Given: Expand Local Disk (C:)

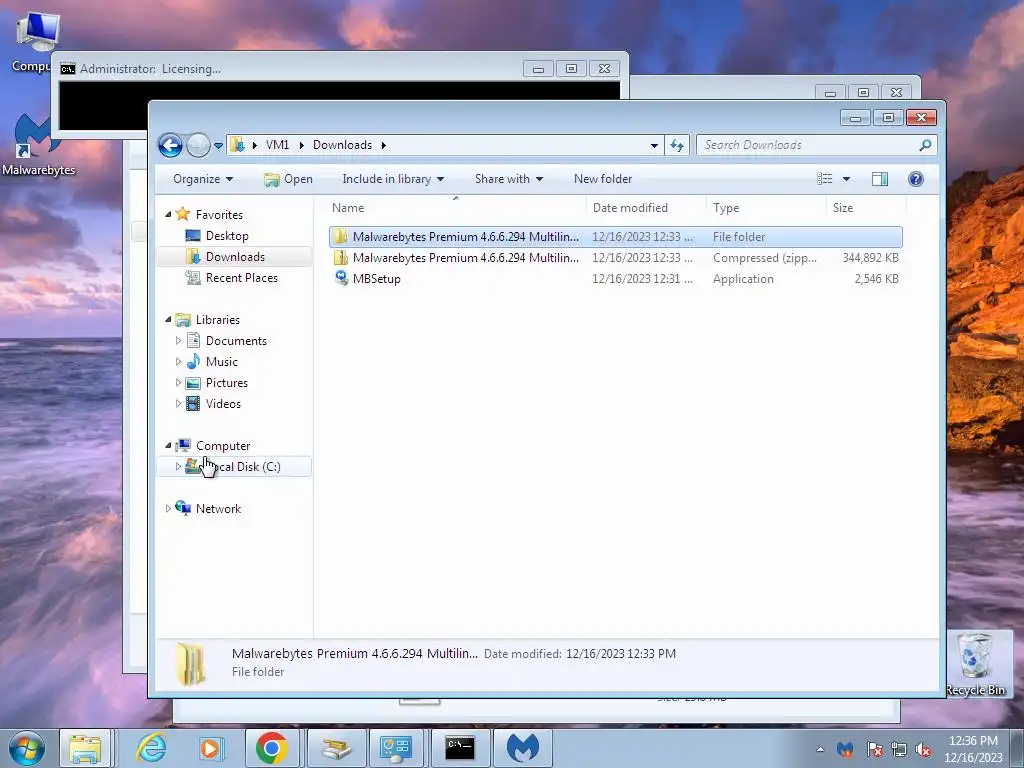Looking at the screenshot, I should [x=178, y=466].
